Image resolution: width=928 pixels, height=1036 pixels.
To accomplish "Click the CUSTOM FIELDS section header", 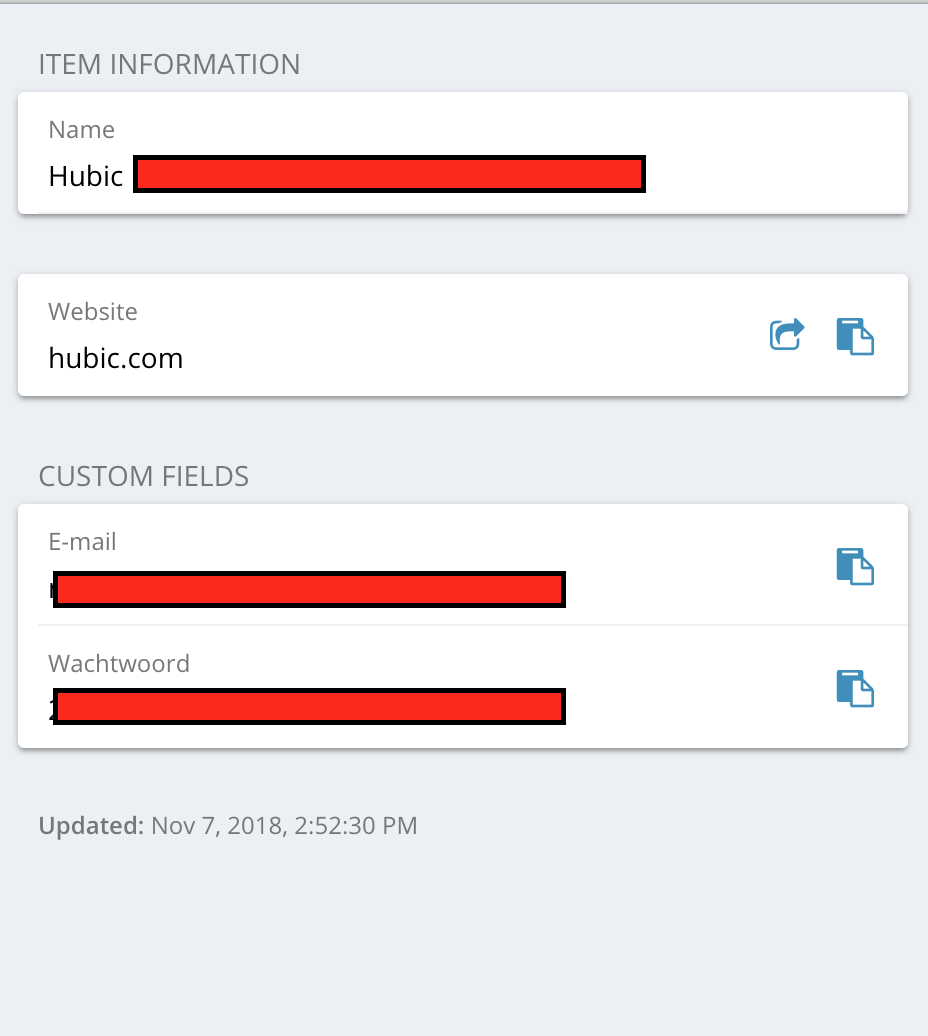I will 143,476.
